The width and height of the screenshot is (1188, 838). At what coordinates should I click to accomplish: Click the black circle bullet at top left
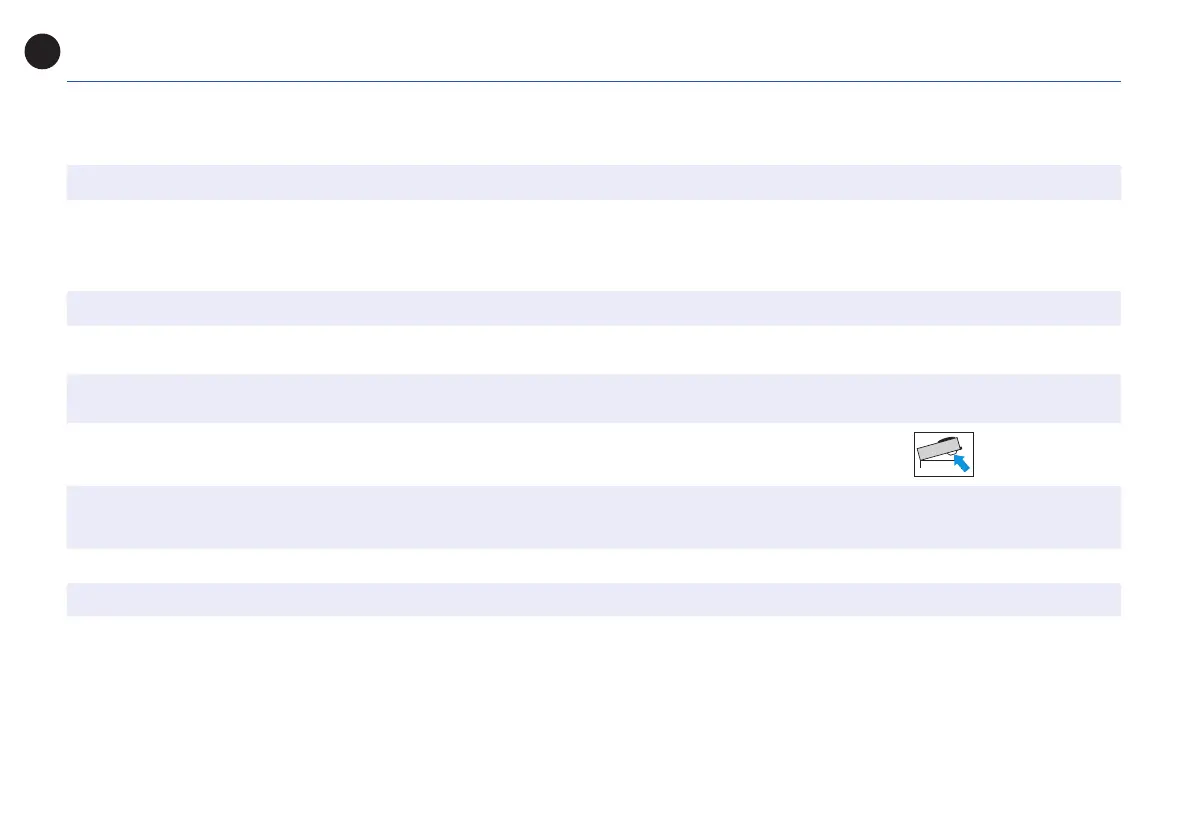pos(43,51)
